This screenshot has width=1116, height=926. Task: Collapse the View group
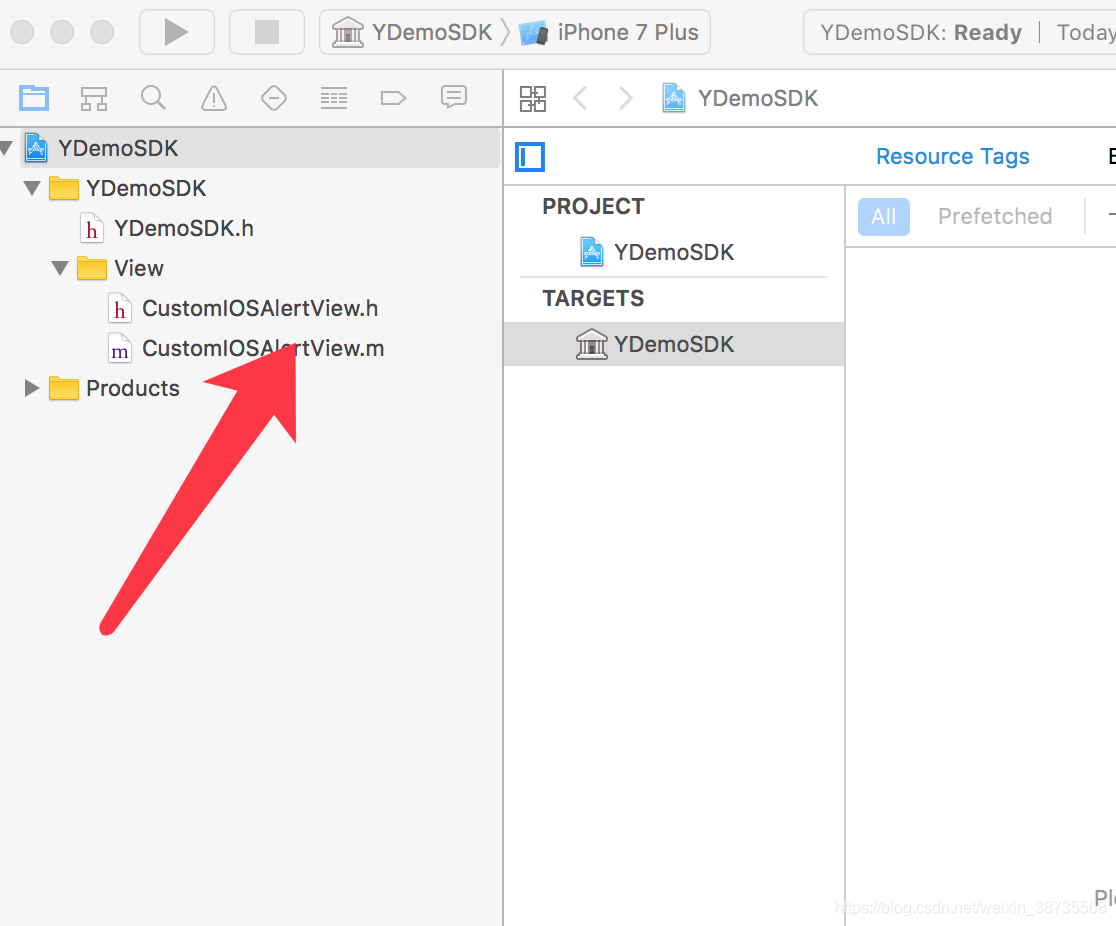60,268
